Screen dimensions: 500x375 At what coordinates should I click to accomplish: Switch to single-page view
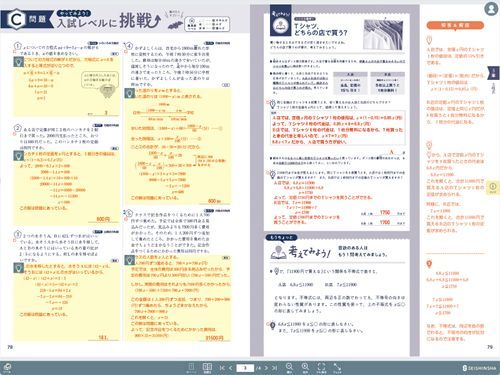(191, 367)
